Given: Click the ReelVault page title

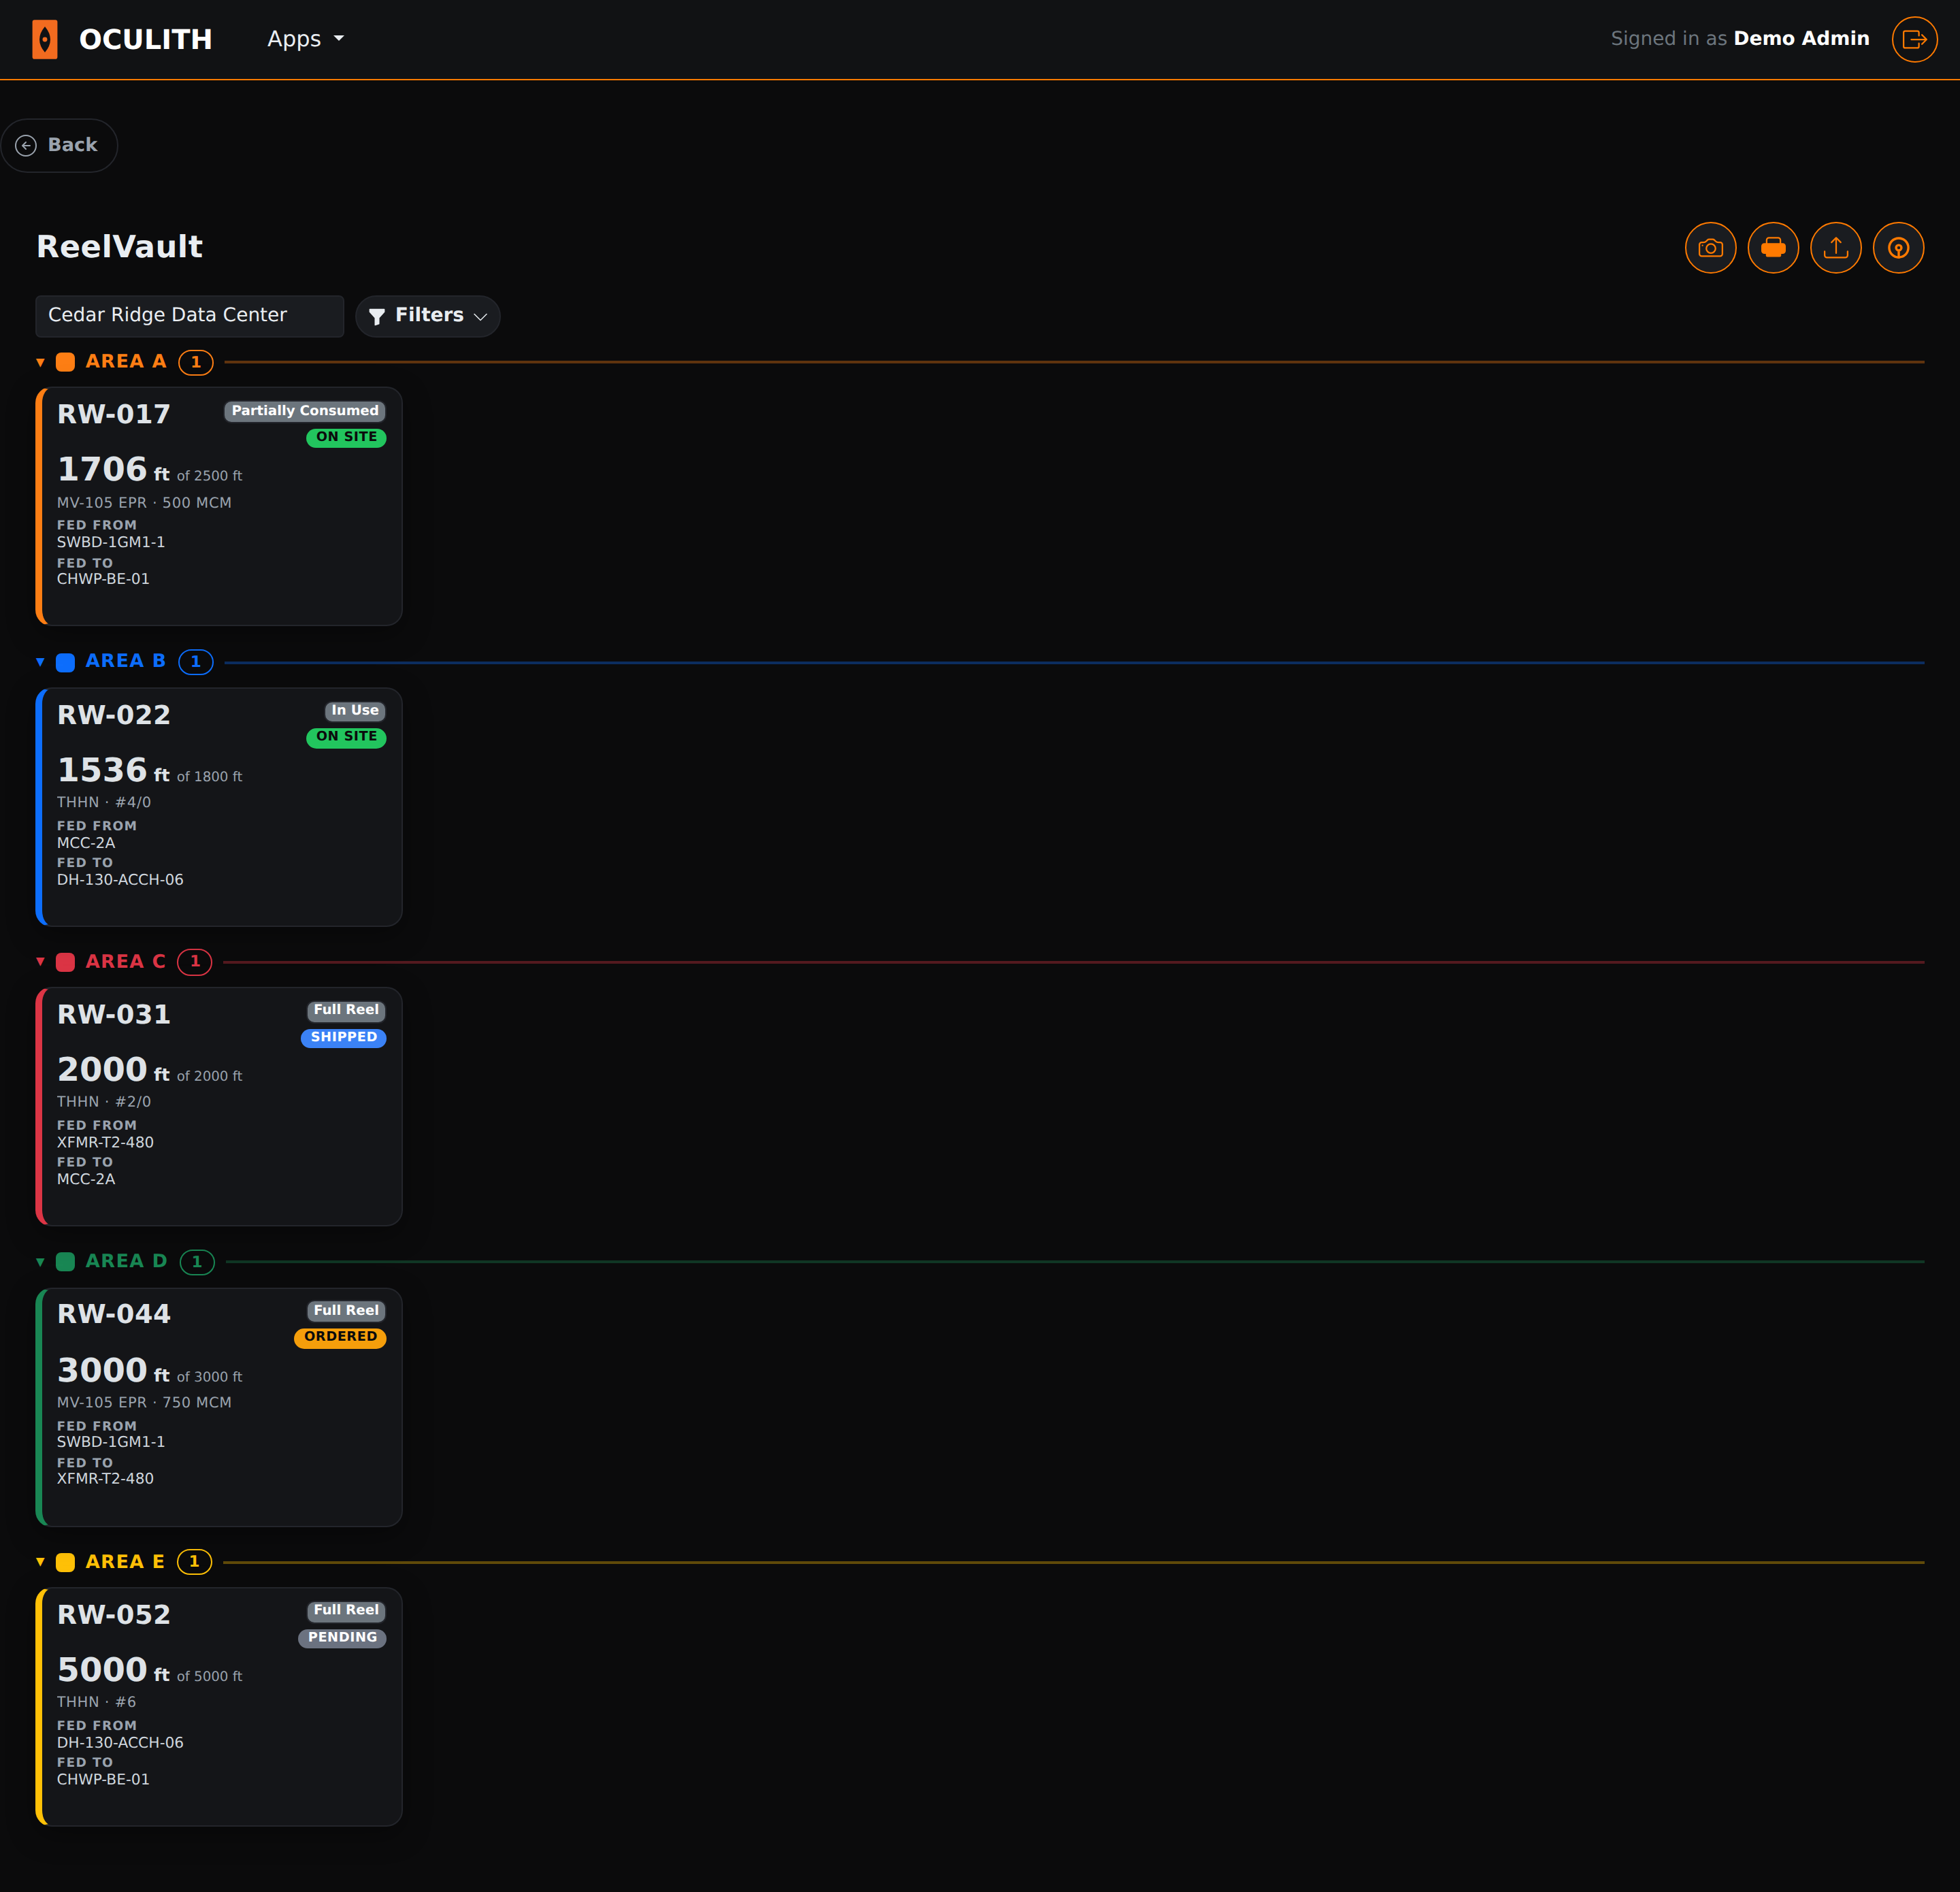Looking at the screenshot, I should 119,246.
